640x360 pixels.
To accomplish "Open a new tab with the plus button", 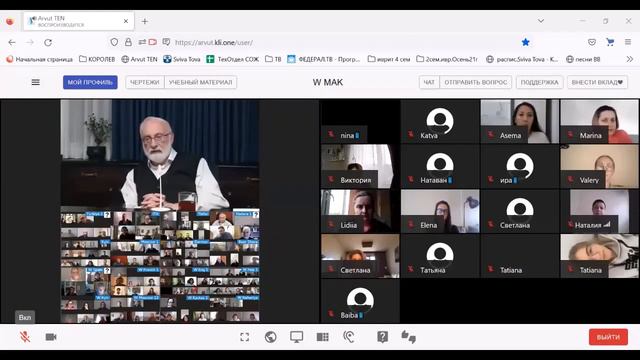I will pyautogui.click(x=144, y=21).
